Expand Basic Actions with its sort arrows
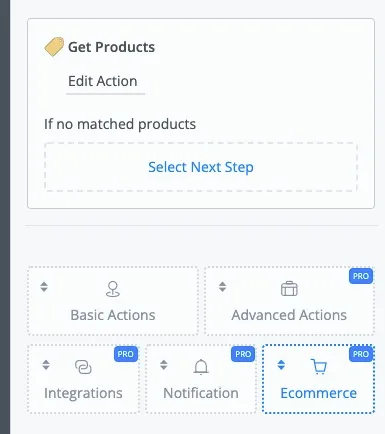Image resolution: width=385 pixels, height=434 pixels. coord(44,287)
